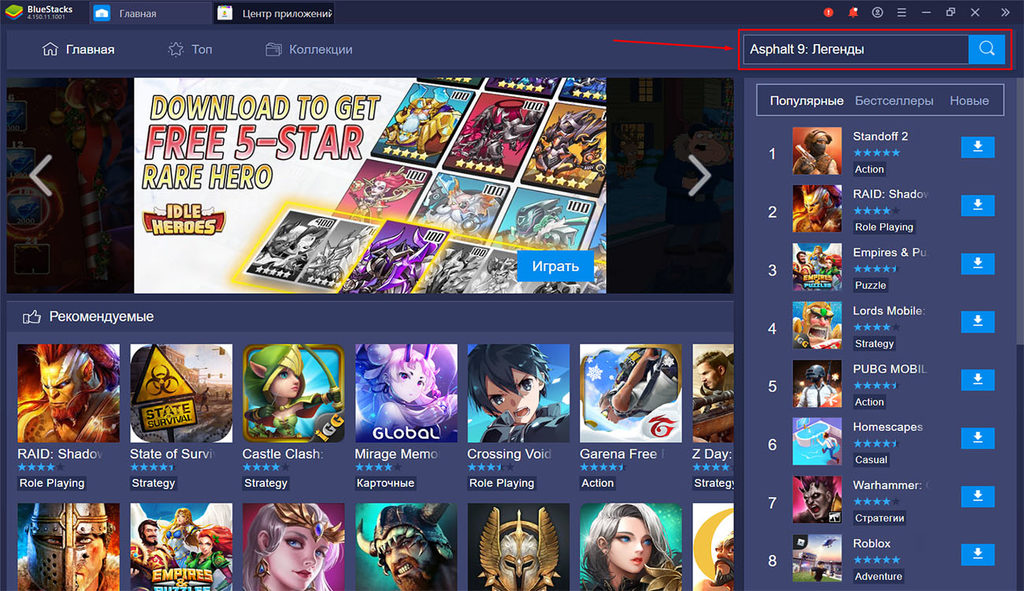Open the PUBG MOBILE thumbnail in list
This screenshot has height=591, width=1024.
coord(817,383)
